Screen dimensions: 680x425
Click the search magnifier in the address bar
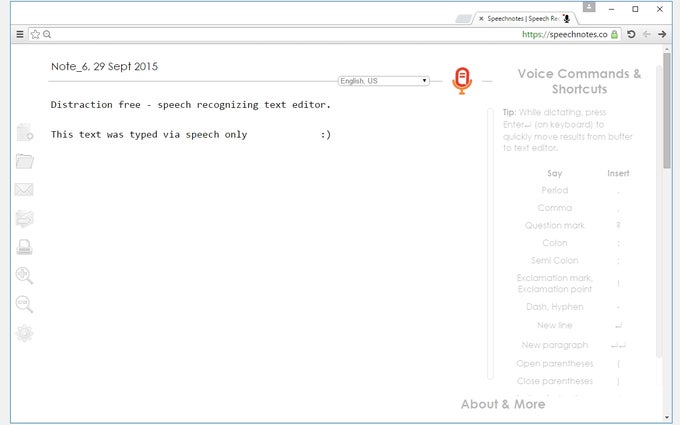click(47, 34)
